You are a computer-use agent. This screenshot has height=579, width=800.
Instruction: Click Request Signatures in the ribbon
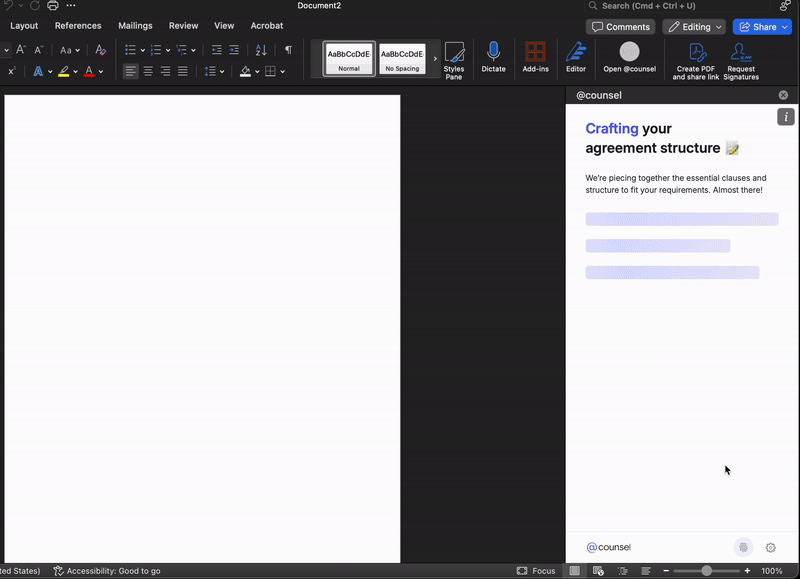pyautogui.click(x=741, y=61)
